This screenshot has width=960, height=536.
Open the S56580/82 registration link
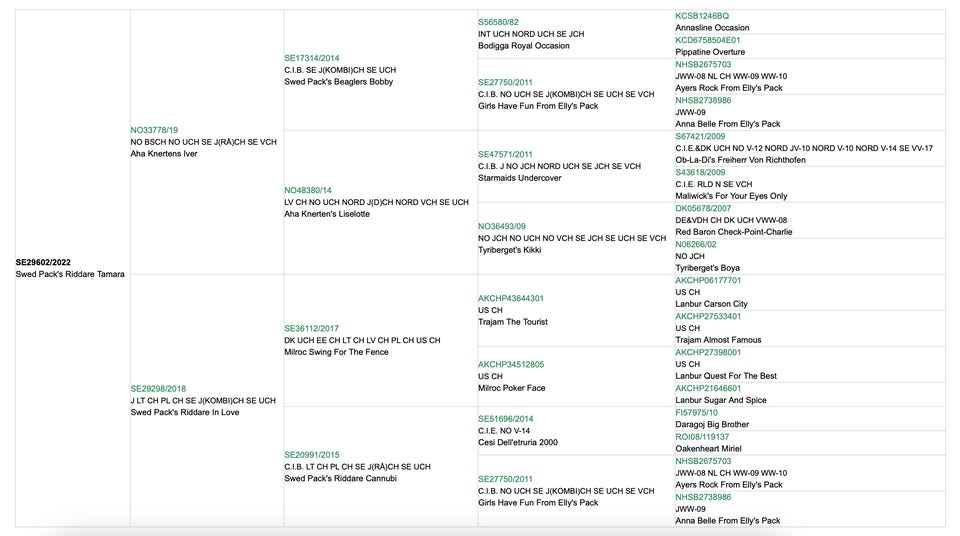pos(498,22)
